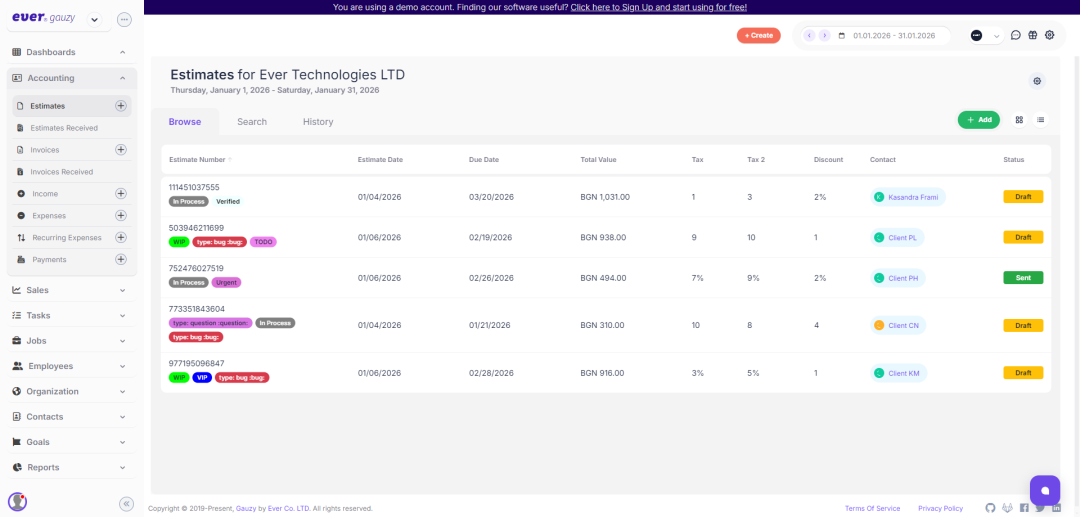The image size is (1080, 517).
Task: Sort by Estimate Number column header
Action: 198,159
